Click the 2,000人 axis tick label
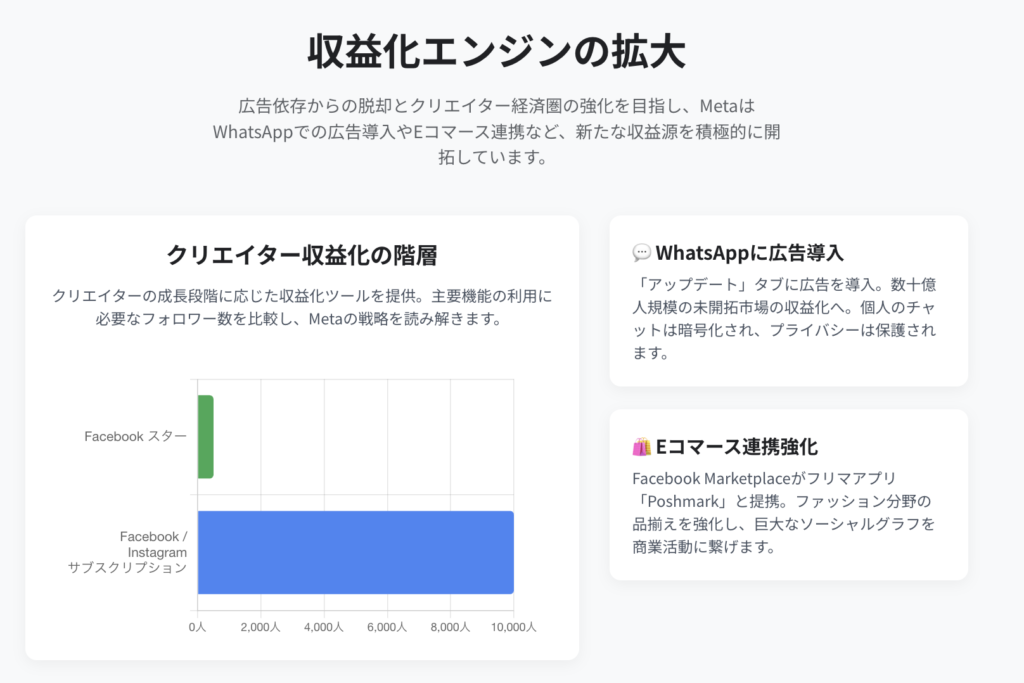Screen dimensions: 1024x683 click(x=261, y=627)
